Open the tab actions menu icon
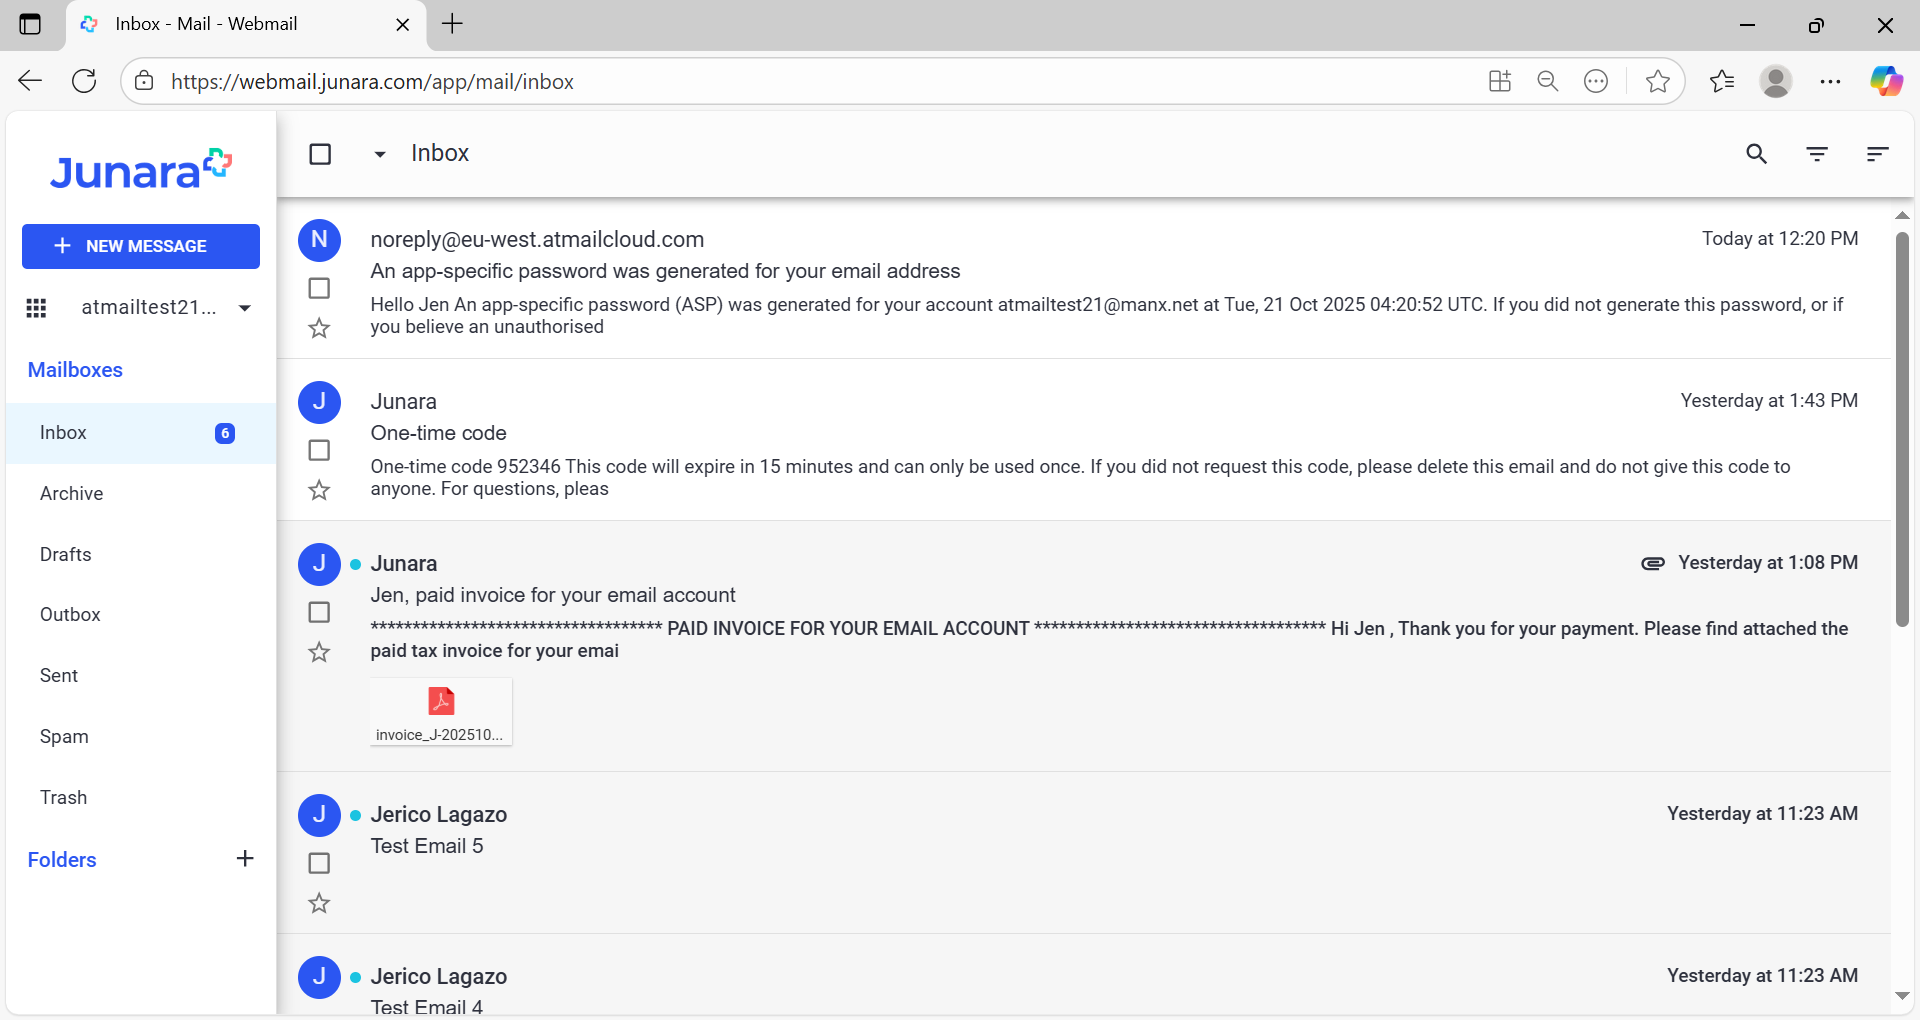Image resolution: width=1920 pixels, height=1020 pixels. coord(31,24)
